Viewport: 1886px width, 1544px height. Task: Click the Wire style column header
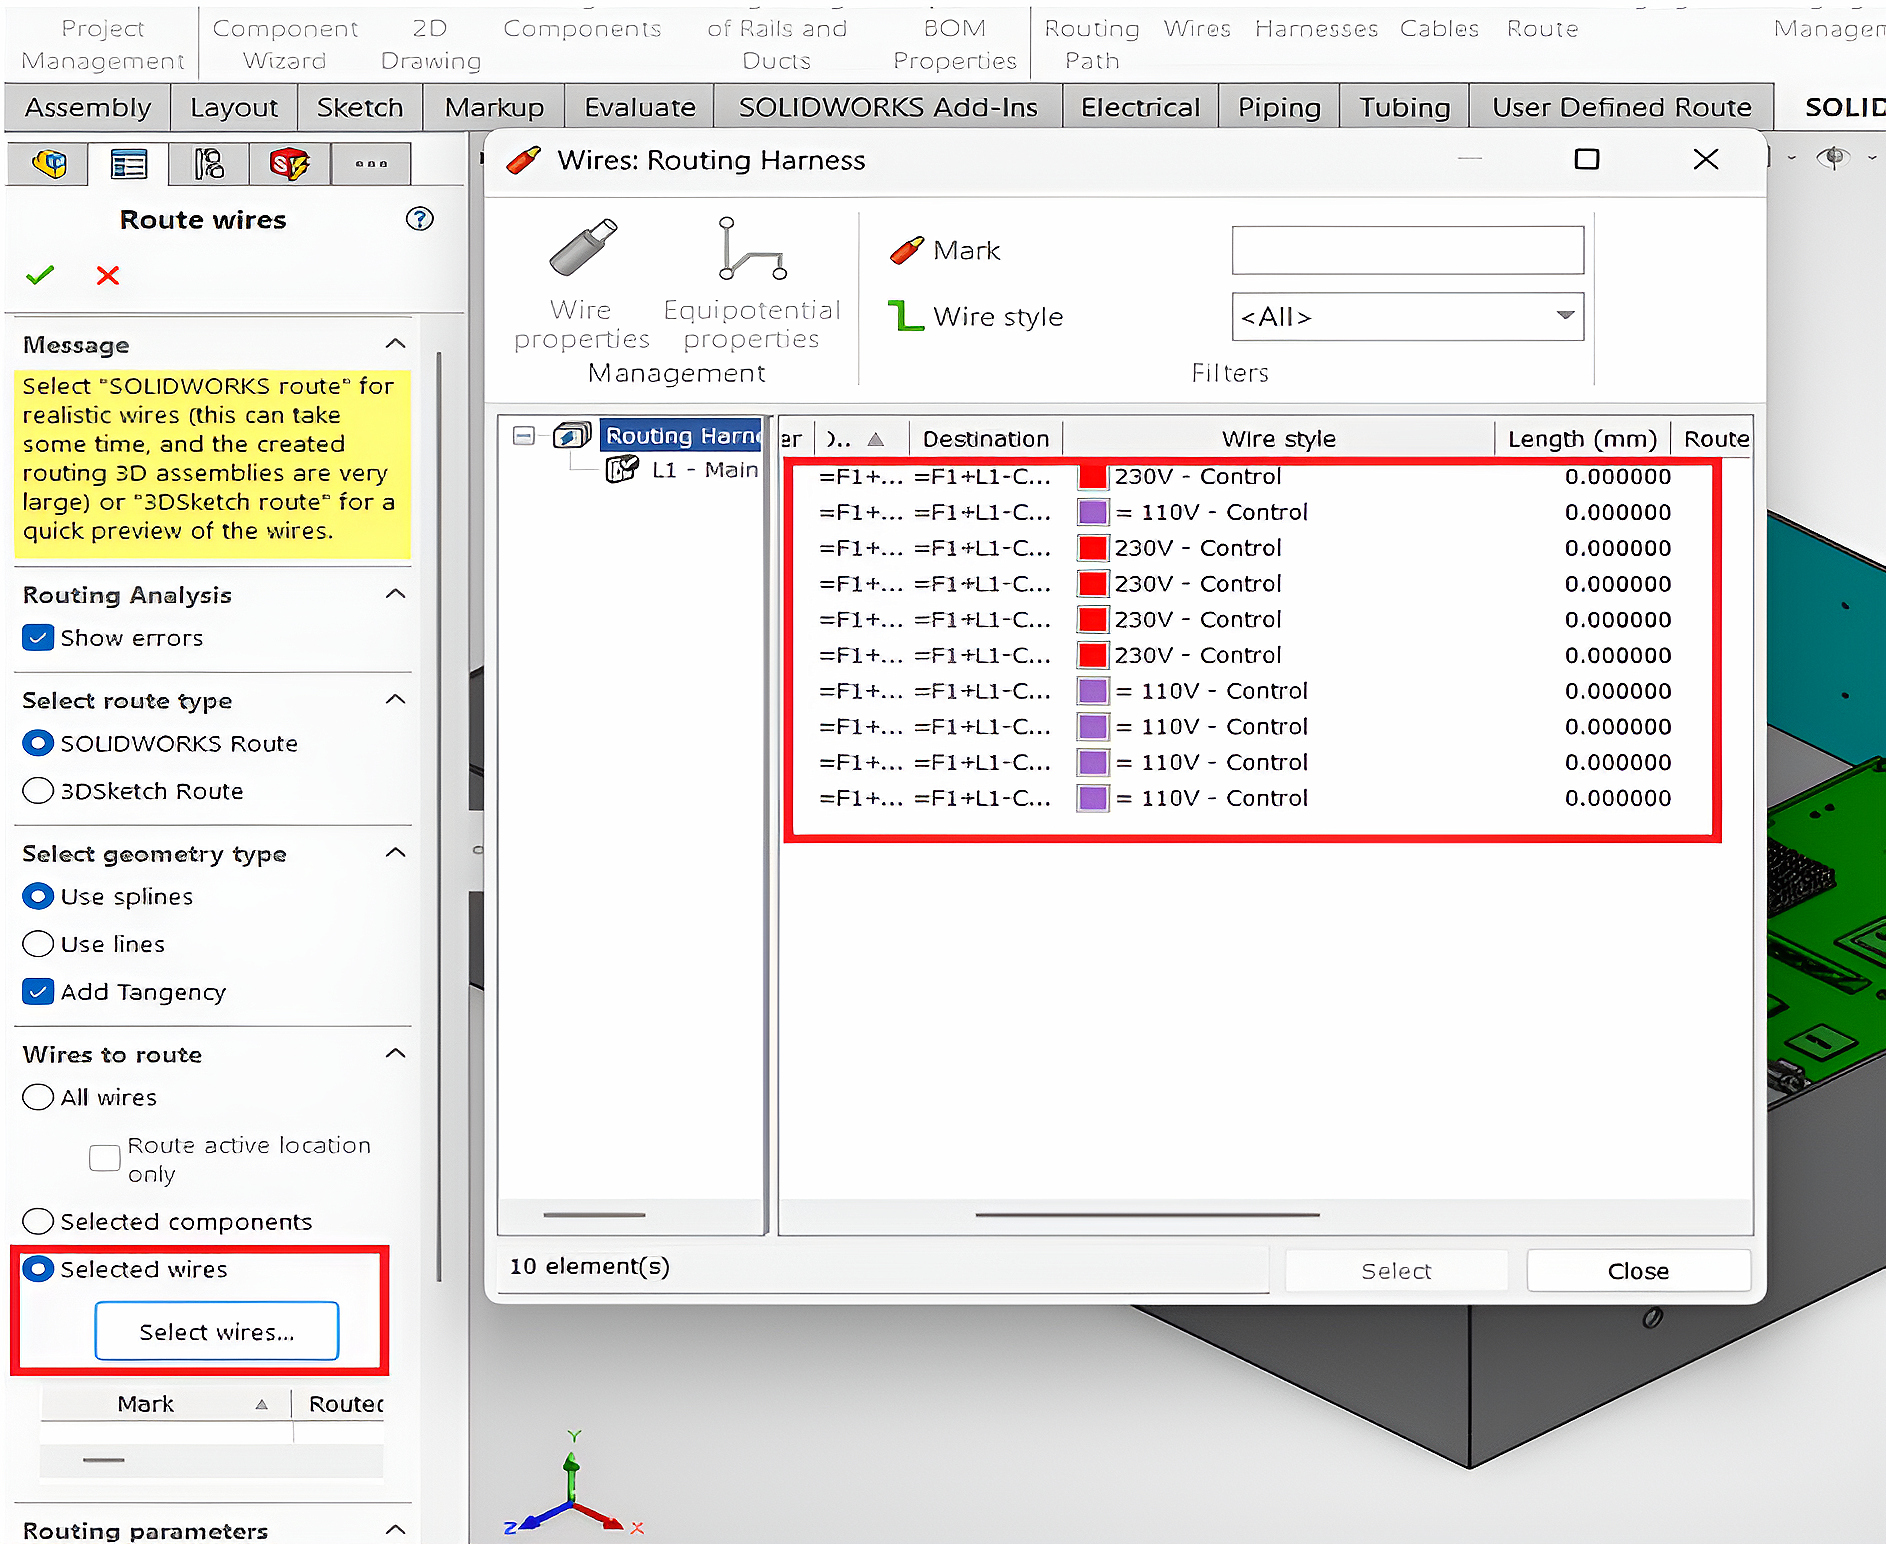pos(1278,439)
